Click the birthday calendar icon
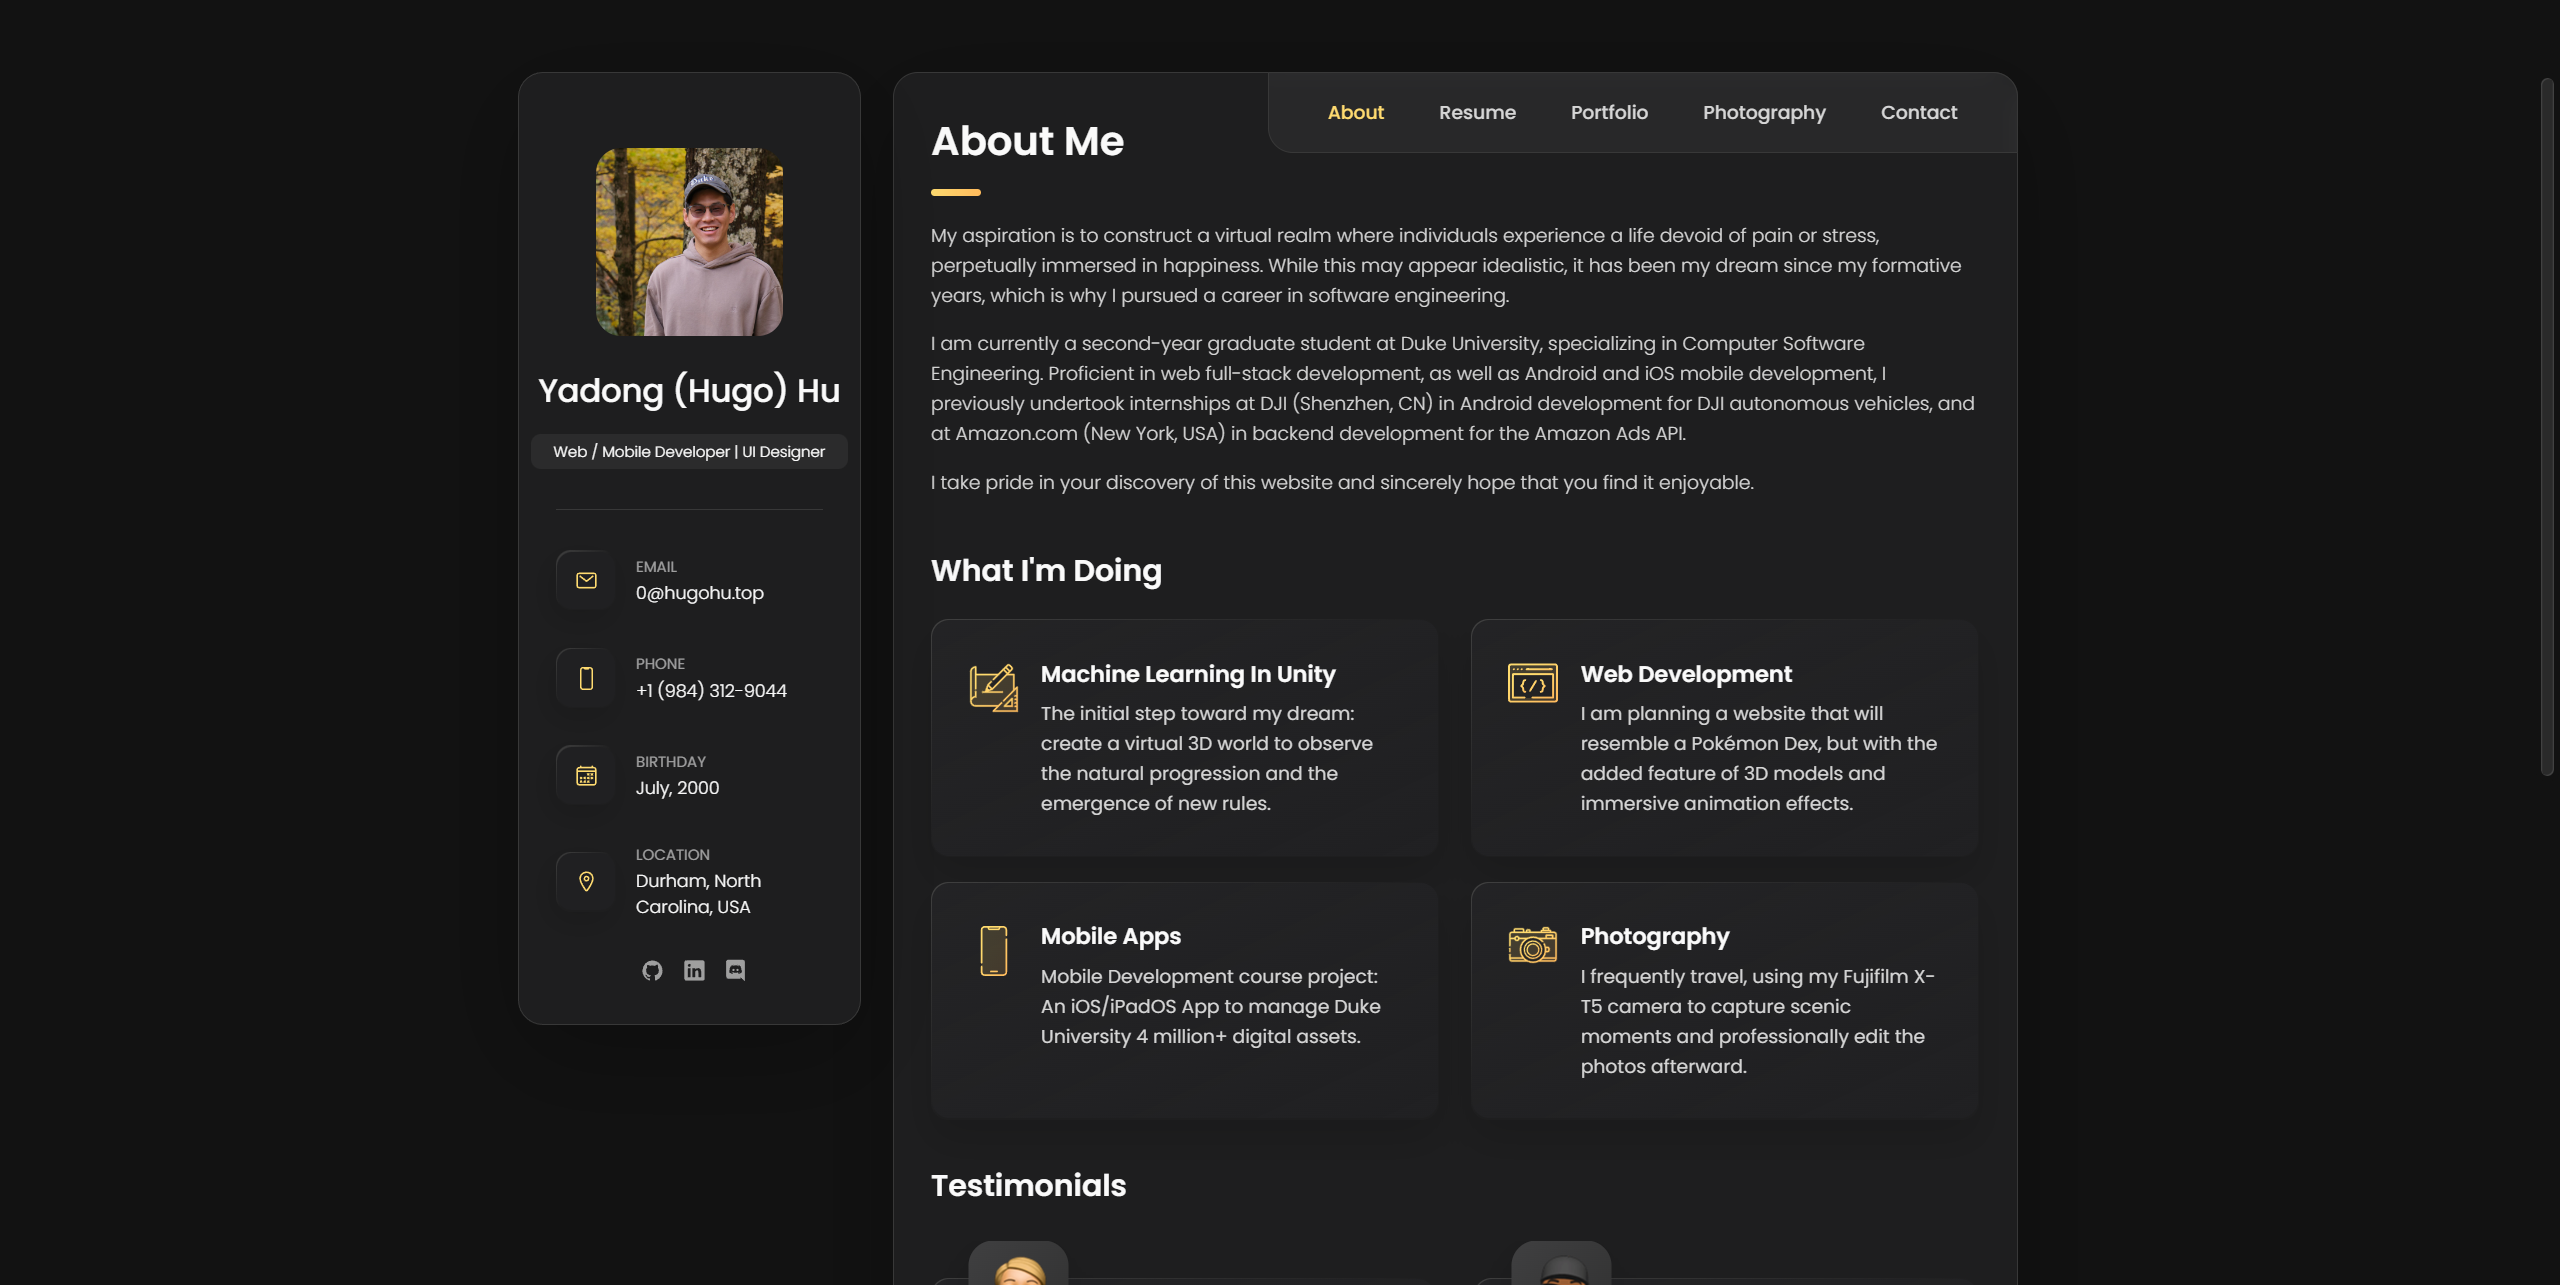The image size is (2560, 1285). pos(586,776)
